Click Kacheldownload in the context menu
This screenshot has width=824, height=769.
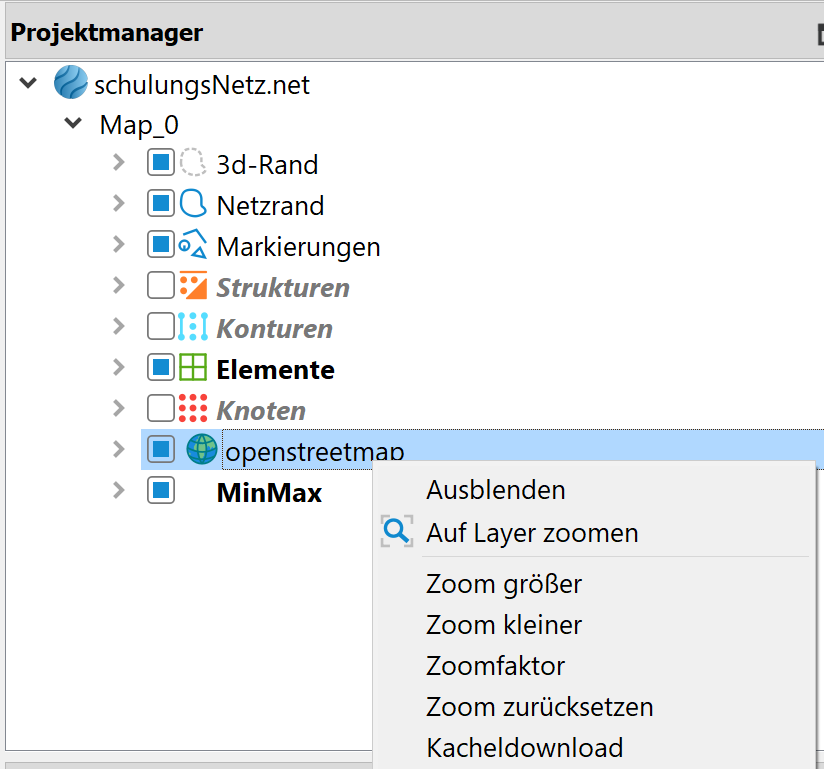click(x=524, y=748)
